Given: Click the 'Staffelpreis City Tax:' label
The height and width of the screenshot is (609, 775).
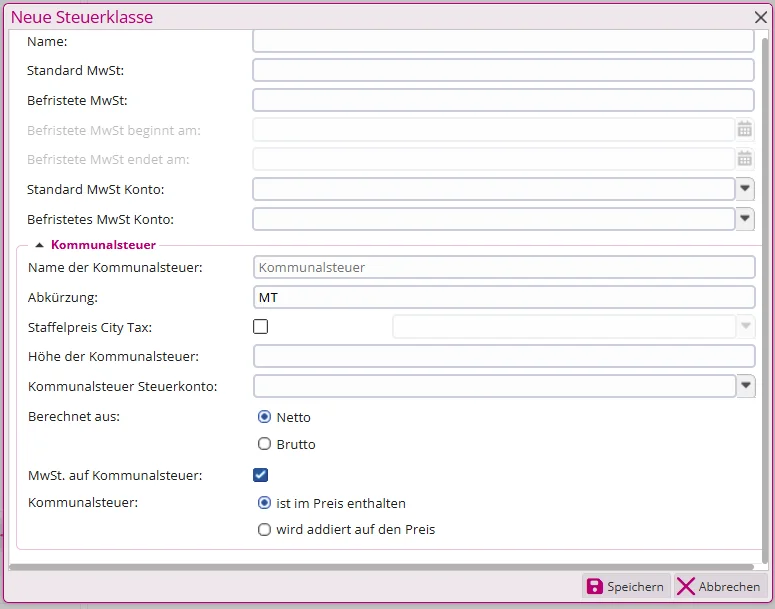Looking at the screenshot, I should pyautogui.click(x=90, y=327).
